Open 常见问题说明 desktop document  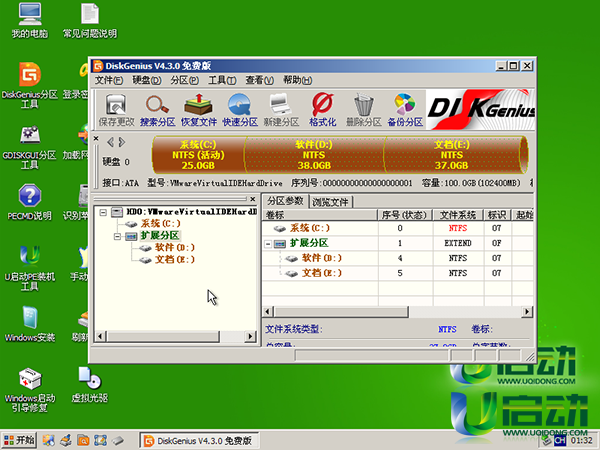click(90, 21)
